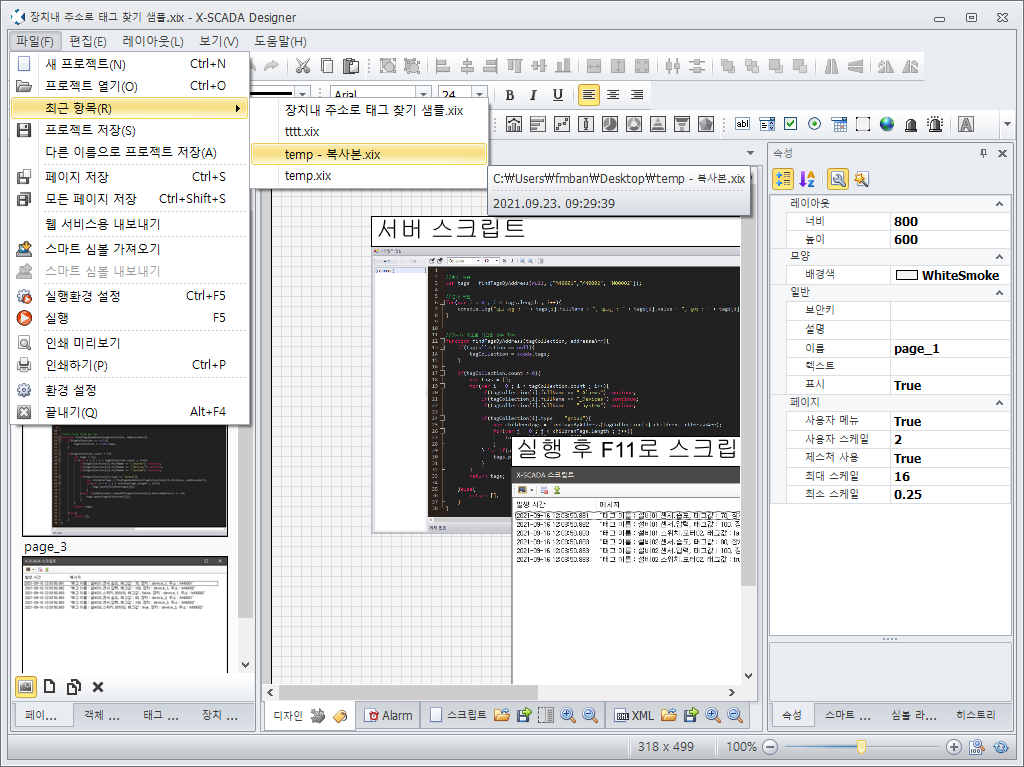Add a new page icon in page panel
This screenshot has height=767, width=1024.
click(50, 687)
